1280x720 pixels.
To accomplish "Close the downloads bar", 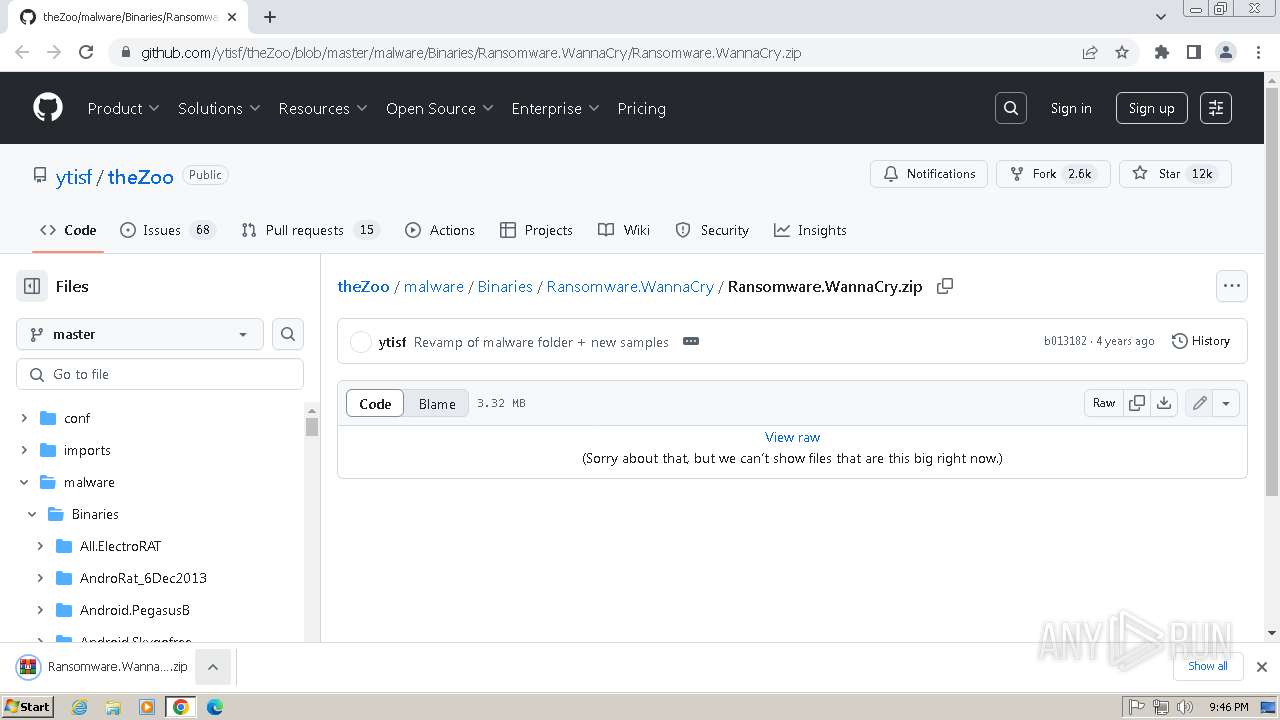I will click(x=1262, y=666).
